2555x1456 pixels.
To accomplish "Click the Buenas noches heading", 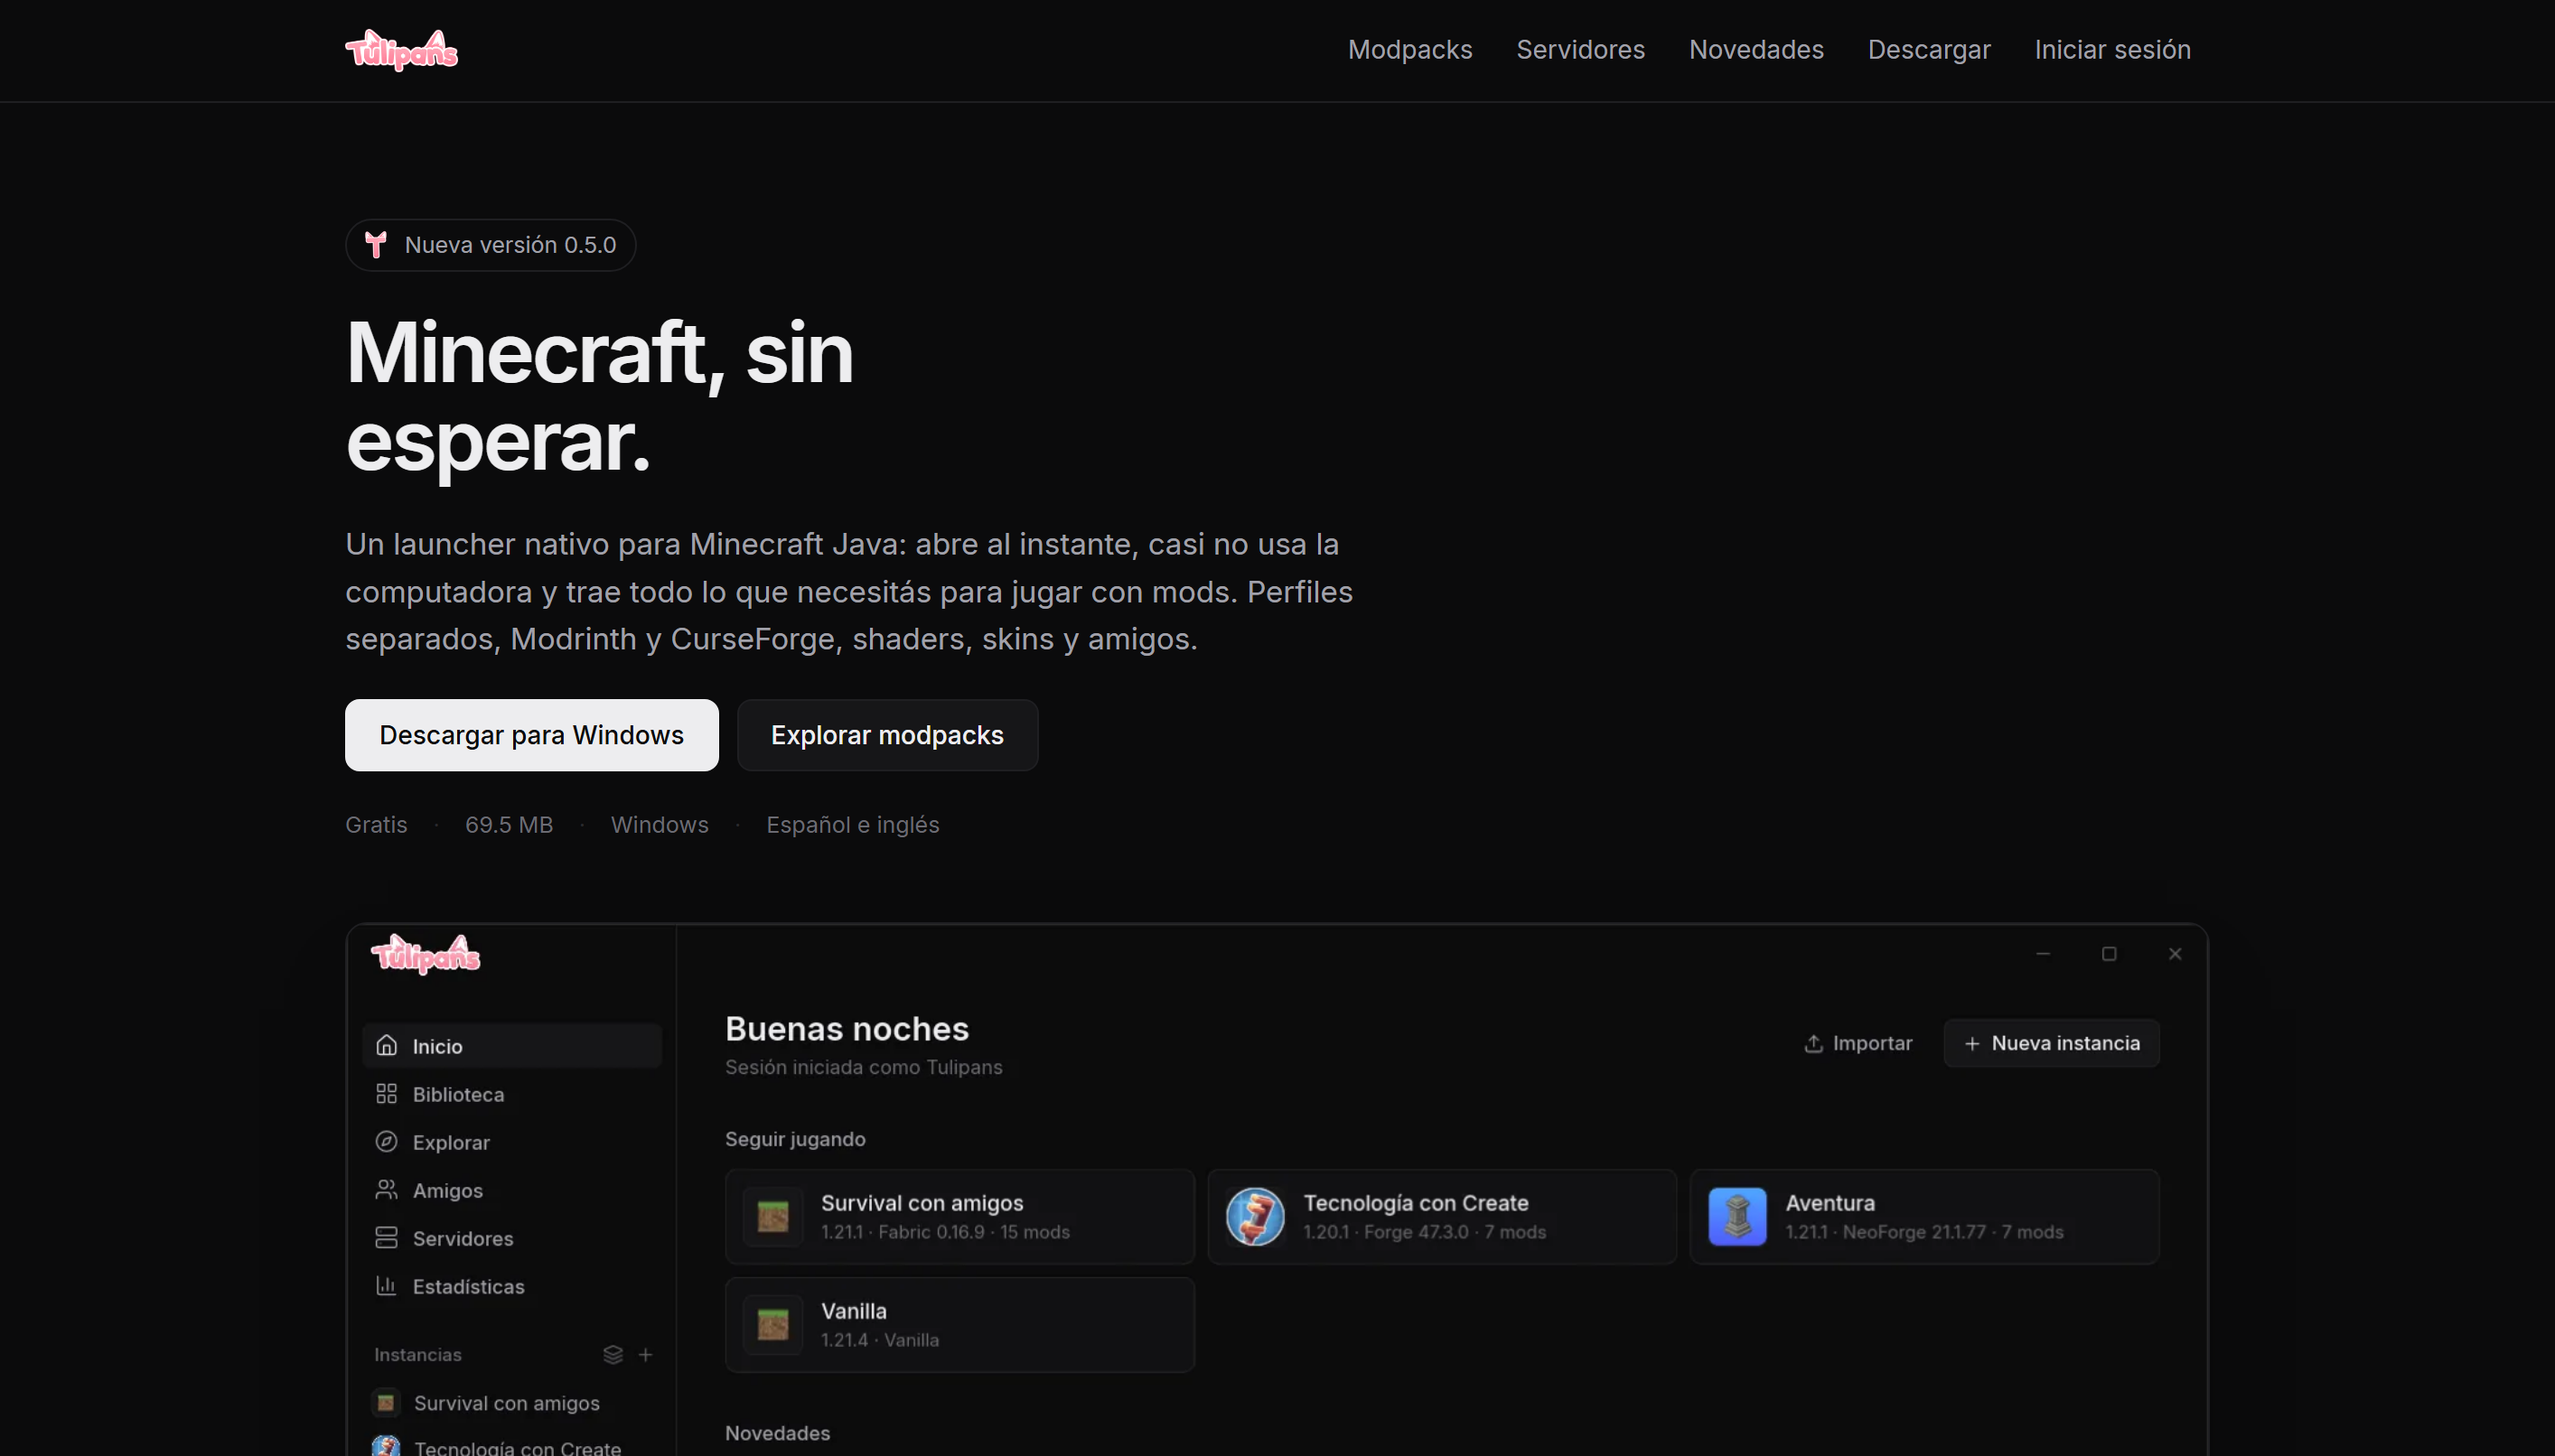I will coord(847,1029).
